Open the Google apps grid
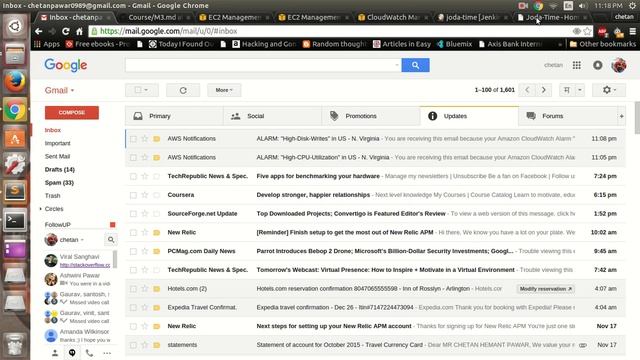 click(576, 65)
